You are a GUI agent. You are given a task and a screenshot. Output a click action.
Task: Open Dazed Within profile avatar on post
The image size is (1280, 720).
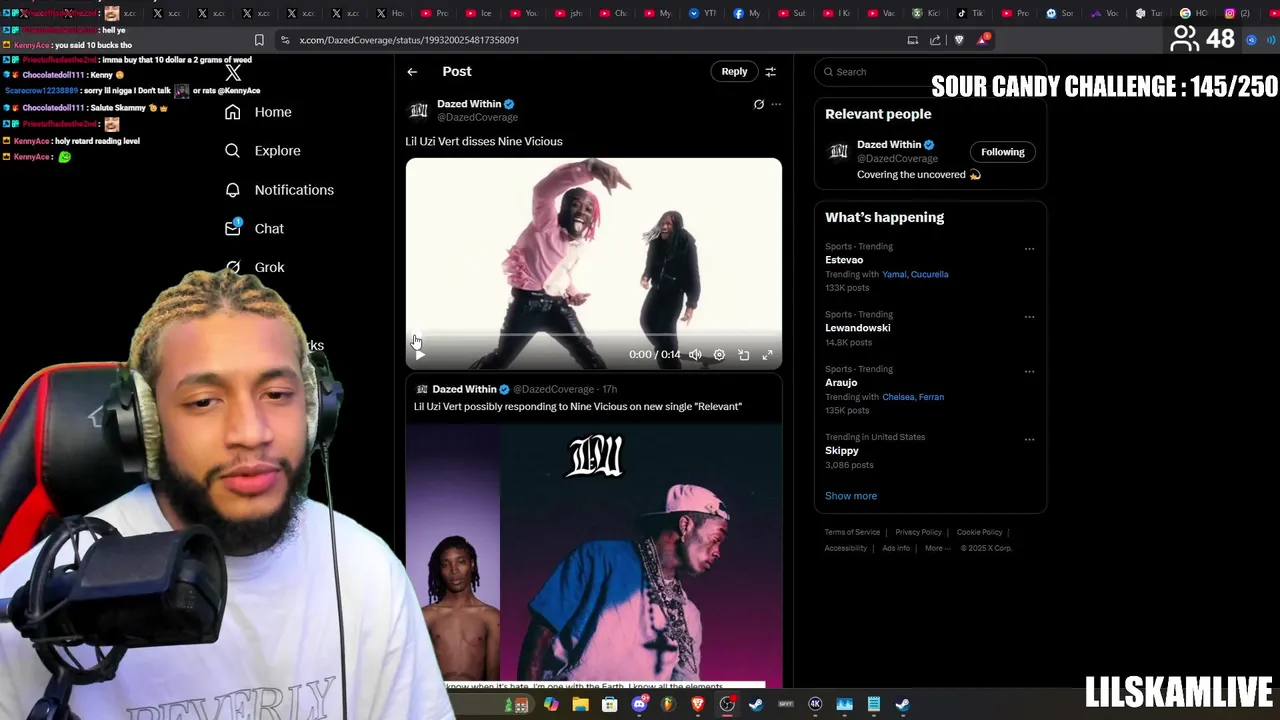point(419,110)
